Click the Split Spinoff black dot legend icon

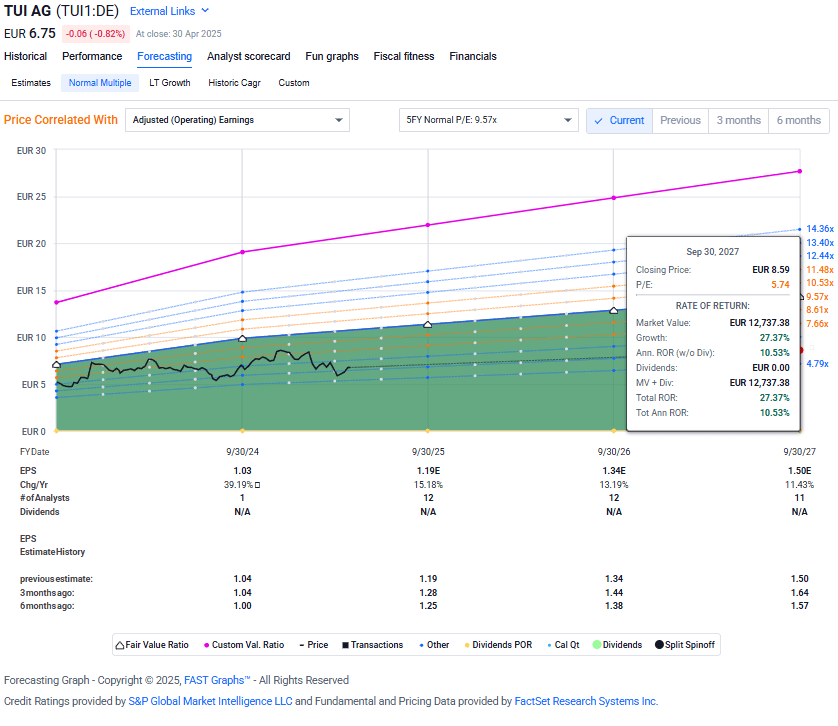tap(658, 645)
